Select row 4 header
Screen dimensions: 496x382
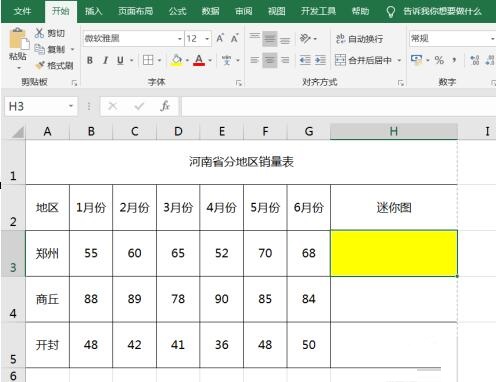click(13, 299)
